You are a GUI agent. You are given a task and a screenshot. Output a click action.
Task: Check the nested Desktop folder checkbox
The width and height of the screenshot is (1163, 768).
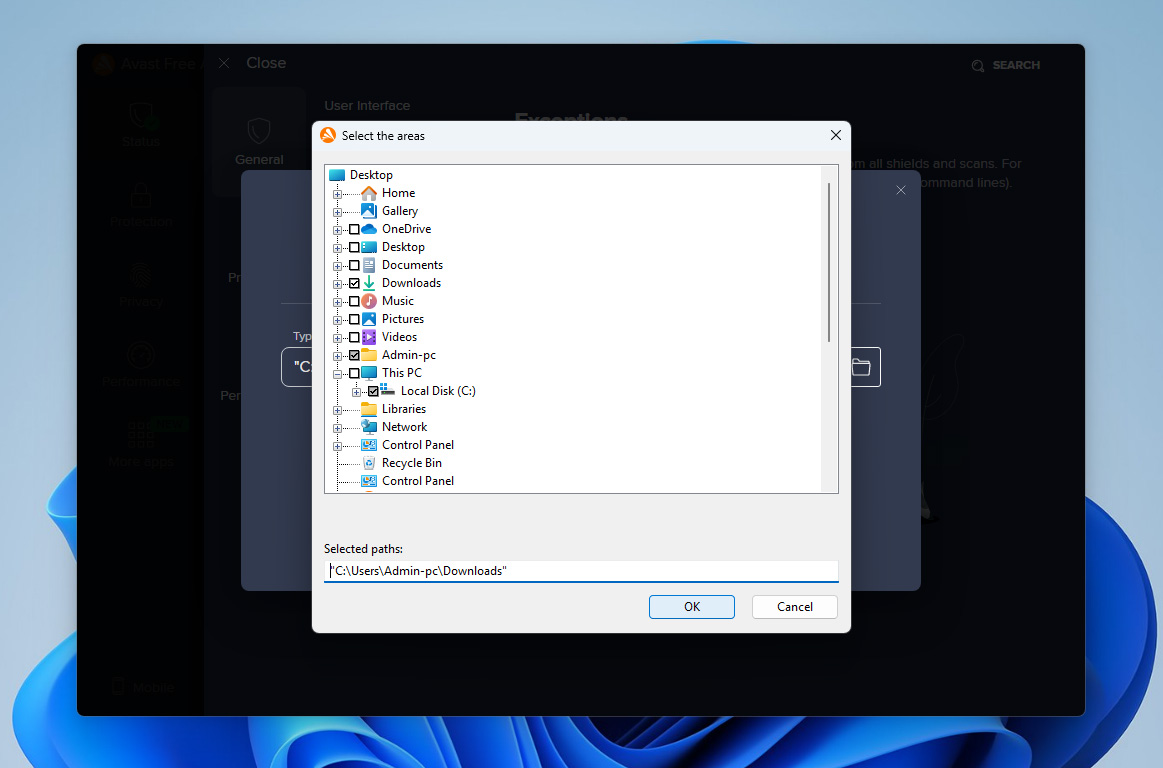355,247
